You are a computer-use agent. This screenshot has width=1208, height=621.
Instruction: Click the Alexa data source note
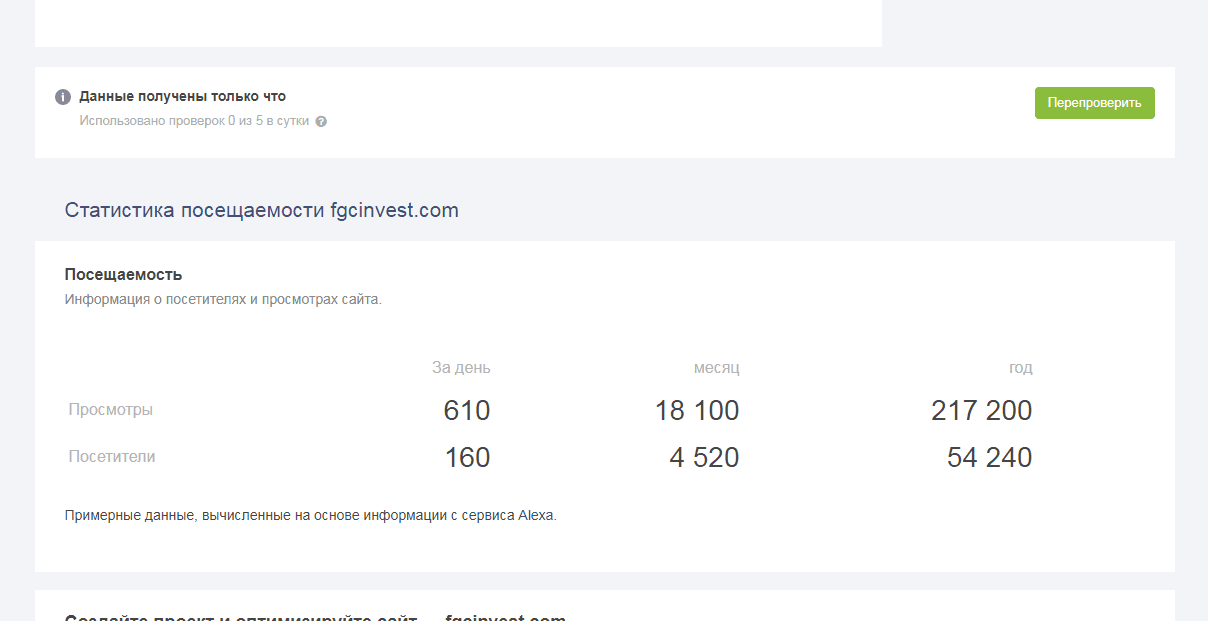(310, 516)
